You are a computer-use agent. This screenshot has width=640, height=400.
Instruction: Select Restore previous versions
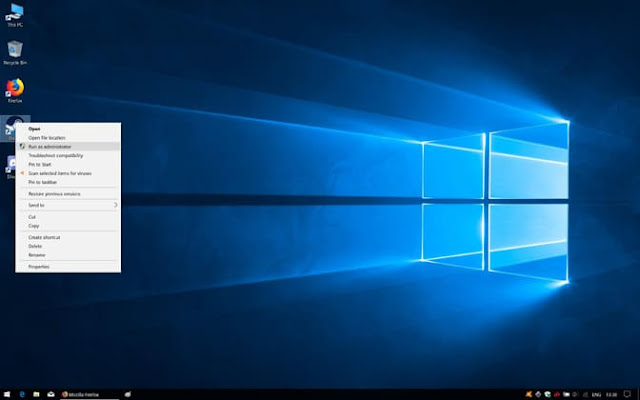tap(68, 194)
